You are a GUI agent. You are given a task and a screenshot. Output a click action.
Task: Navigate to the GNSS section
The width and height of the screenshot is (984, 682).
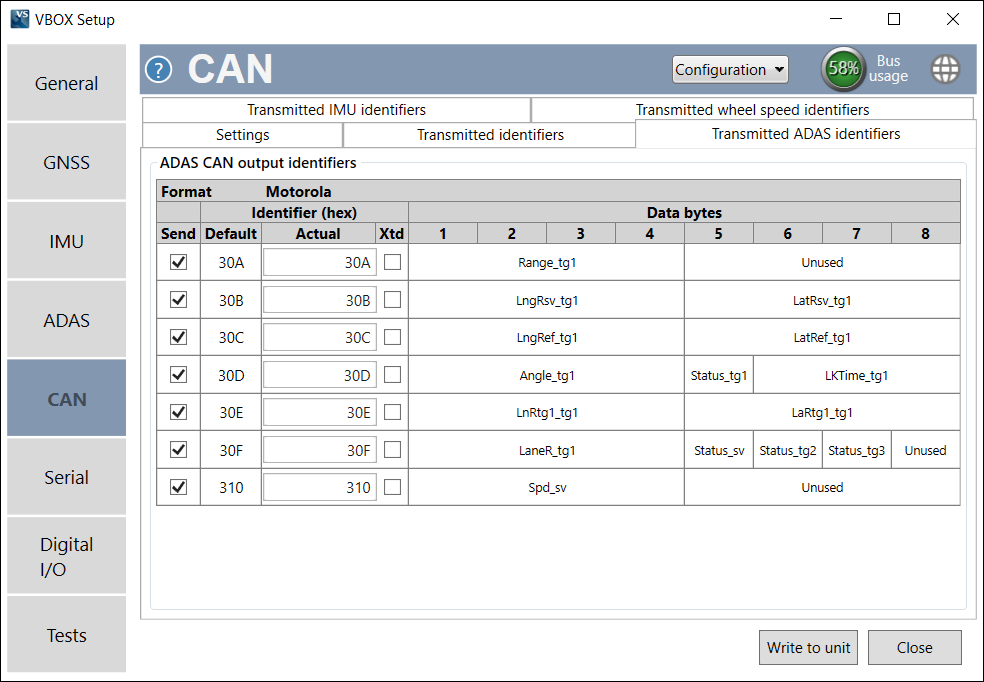pos(66,161)
